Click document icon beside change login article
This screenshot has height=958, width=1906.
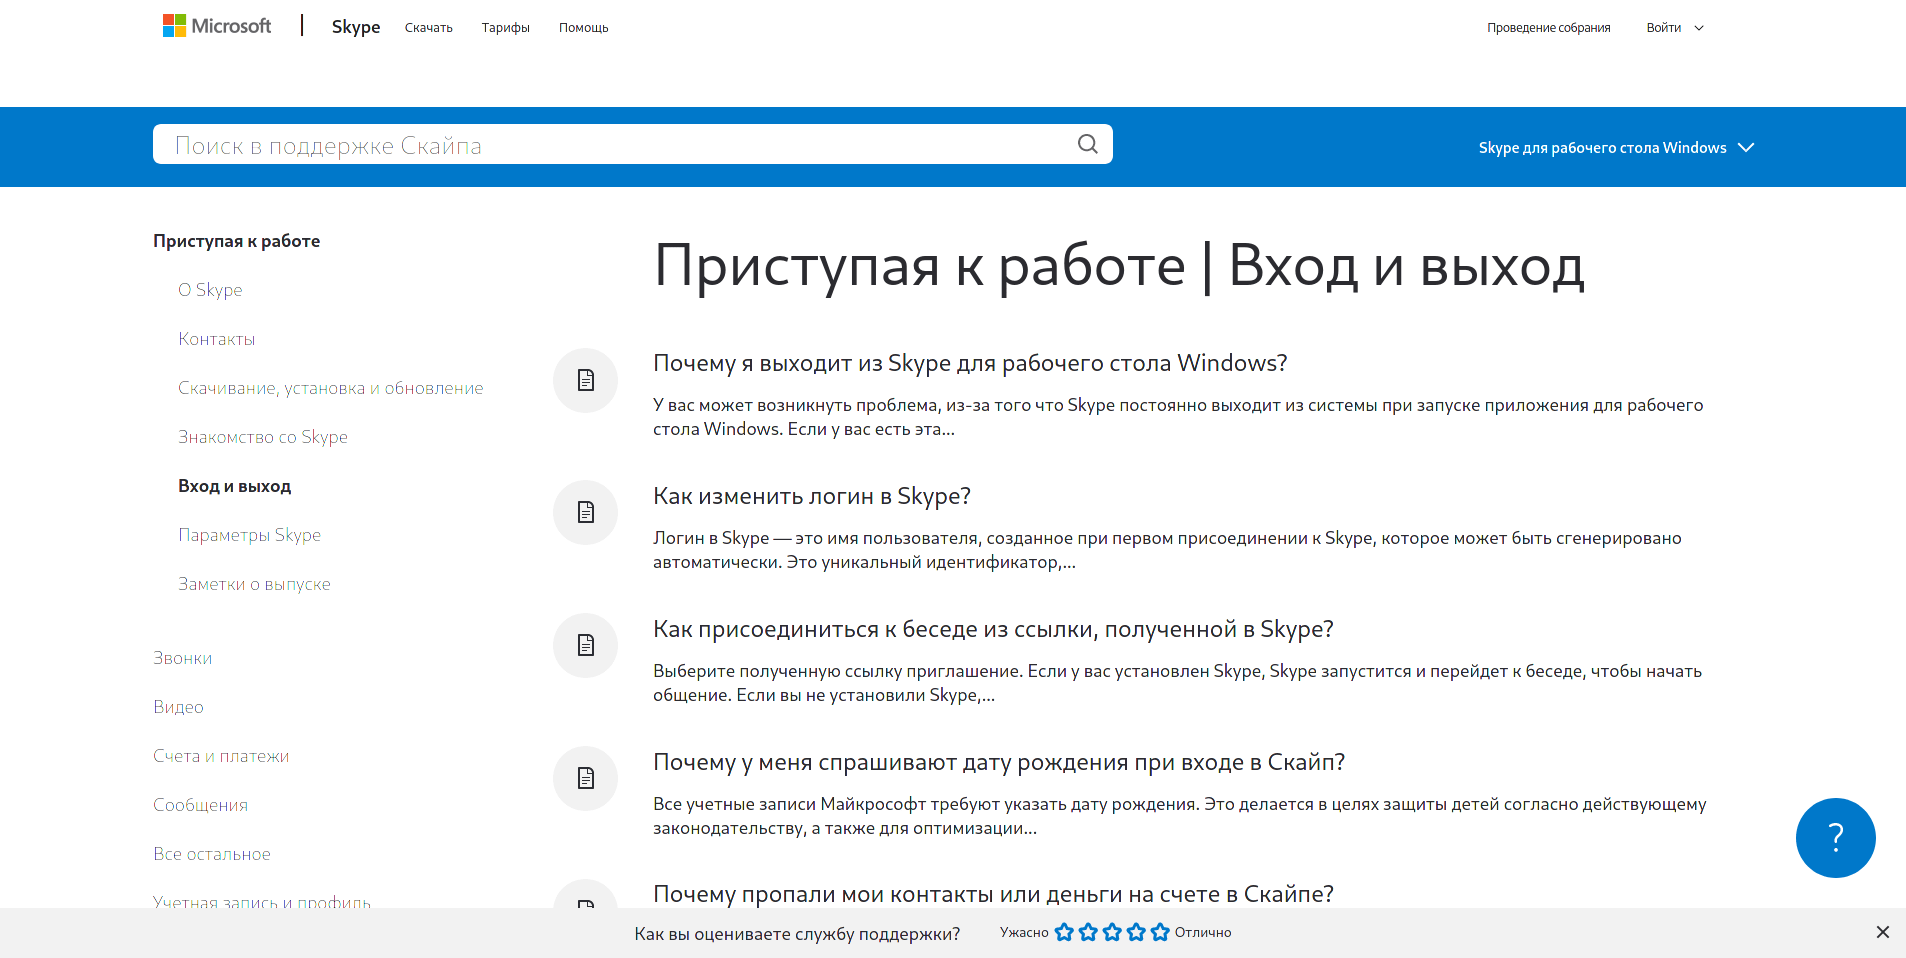pyautogui.click(x=585, y=513)
